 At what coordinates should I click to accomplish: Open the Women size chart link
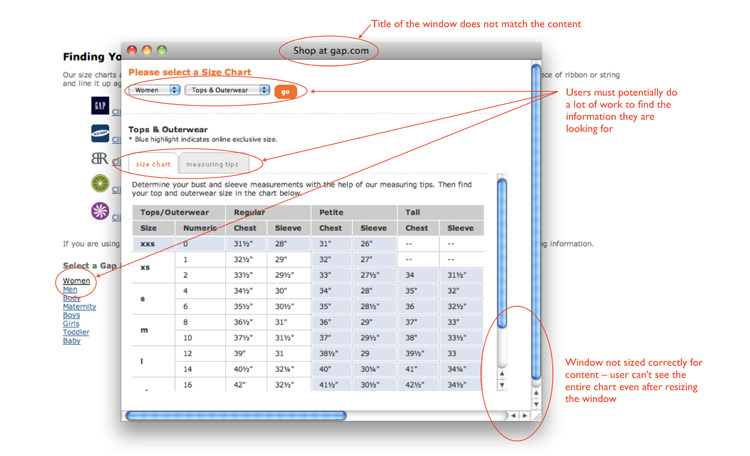point(77,281)
